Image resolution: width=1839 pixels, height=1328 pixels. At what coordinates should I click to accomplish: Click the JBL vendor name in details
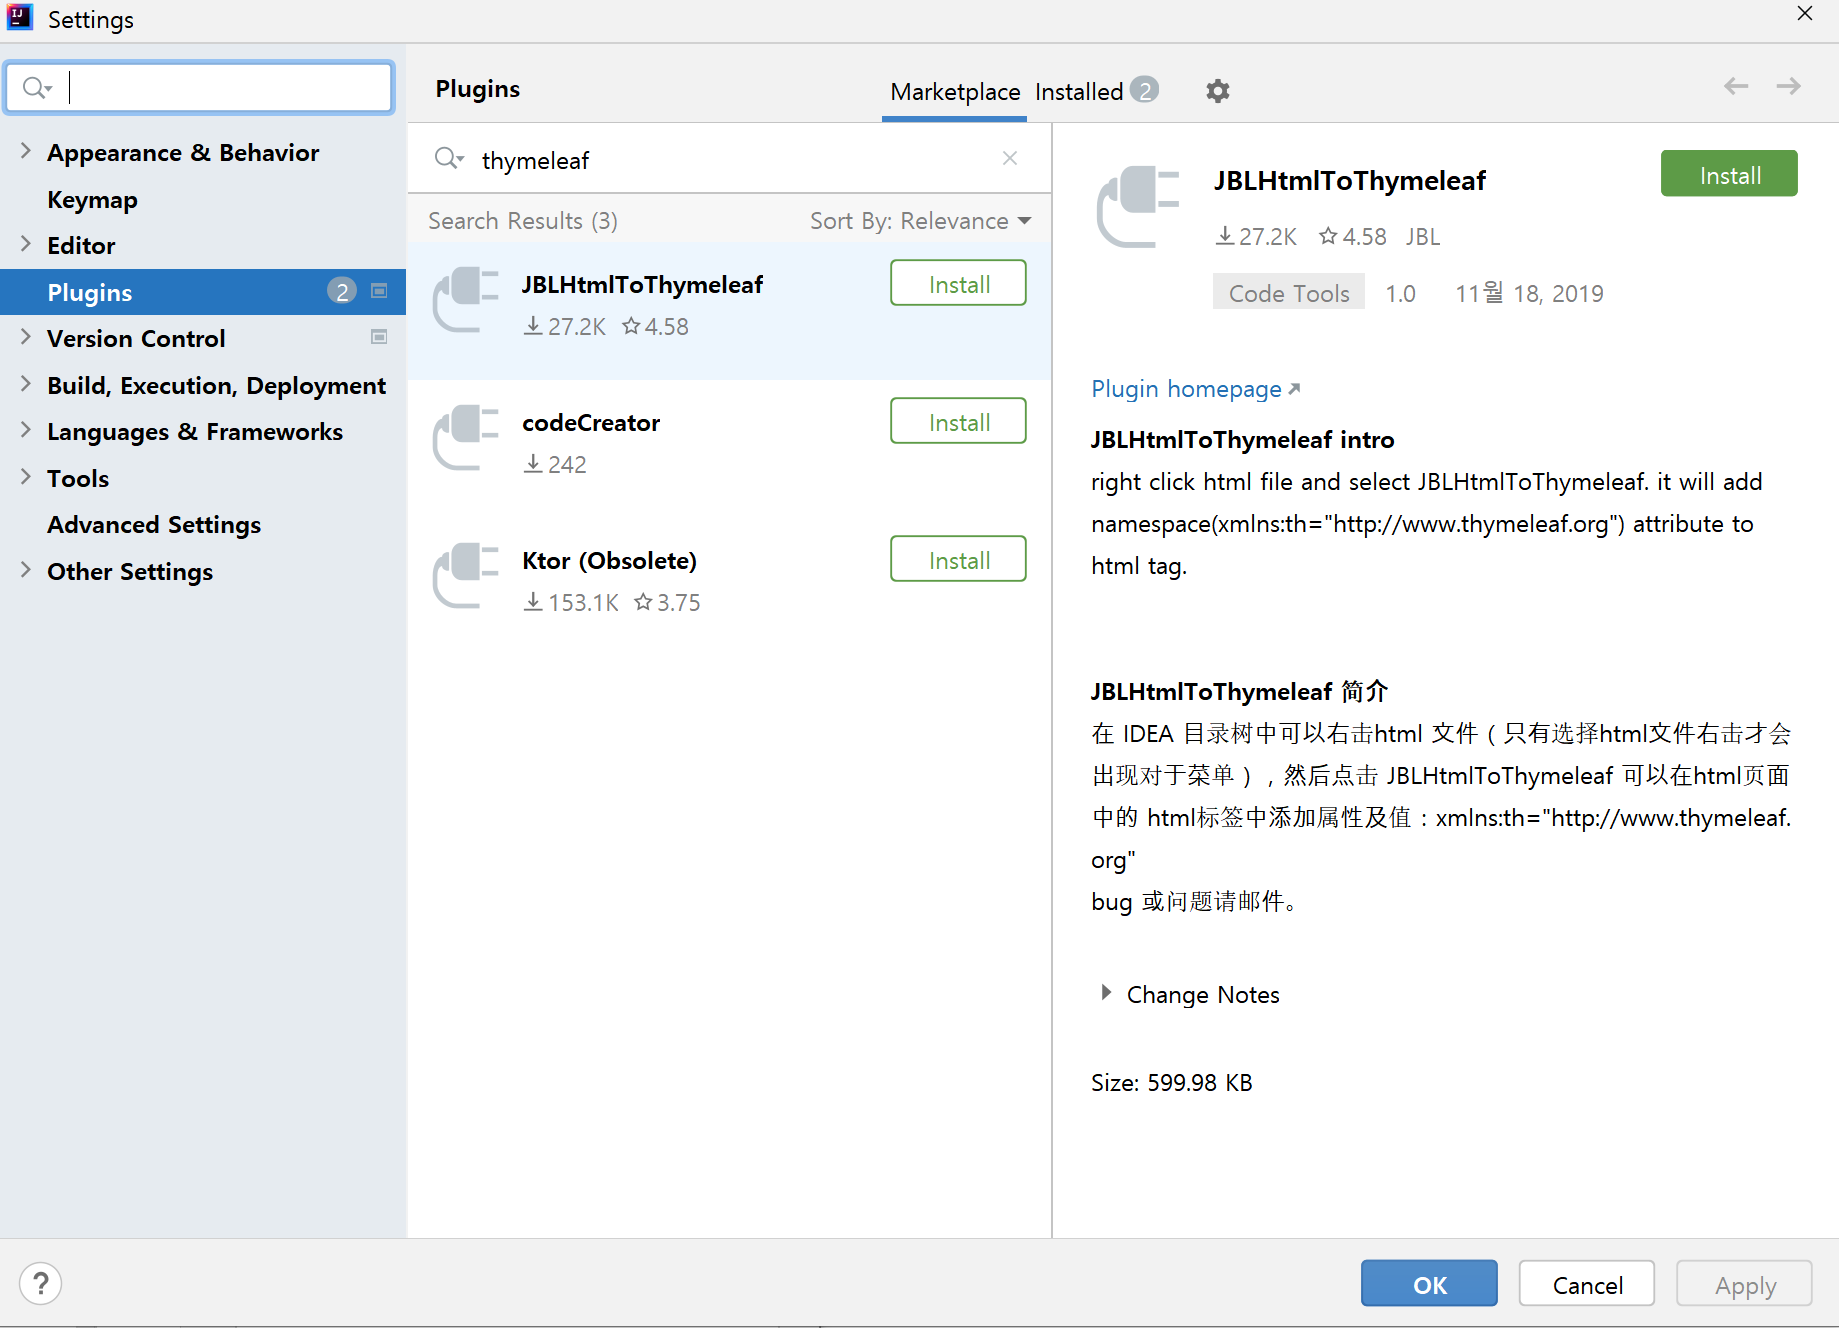1422,237
